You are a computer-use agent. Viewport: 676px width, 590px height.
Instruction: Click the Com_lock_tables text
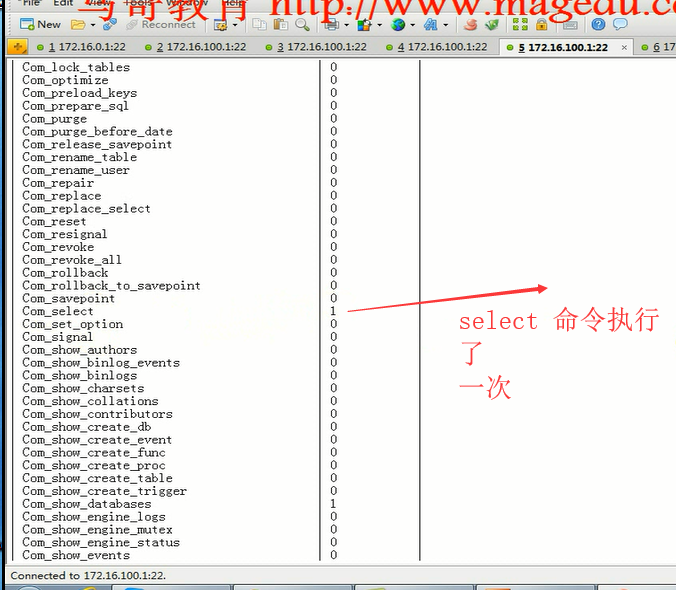(76, 67)
